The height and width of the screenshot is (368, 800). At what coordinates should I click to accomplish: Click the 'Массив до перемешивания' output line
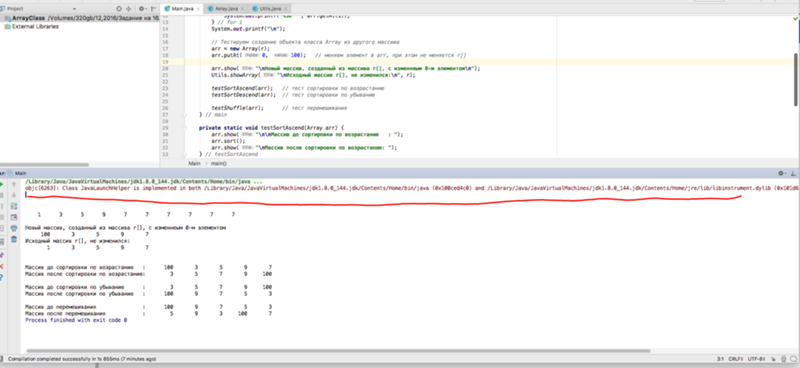[x=148, y=307]
